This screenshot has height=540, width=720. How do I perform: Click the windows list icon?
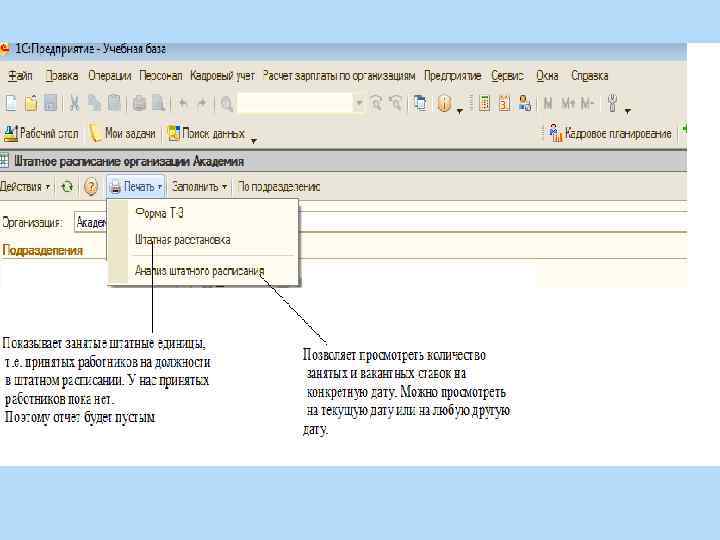(x=420, y=103)
